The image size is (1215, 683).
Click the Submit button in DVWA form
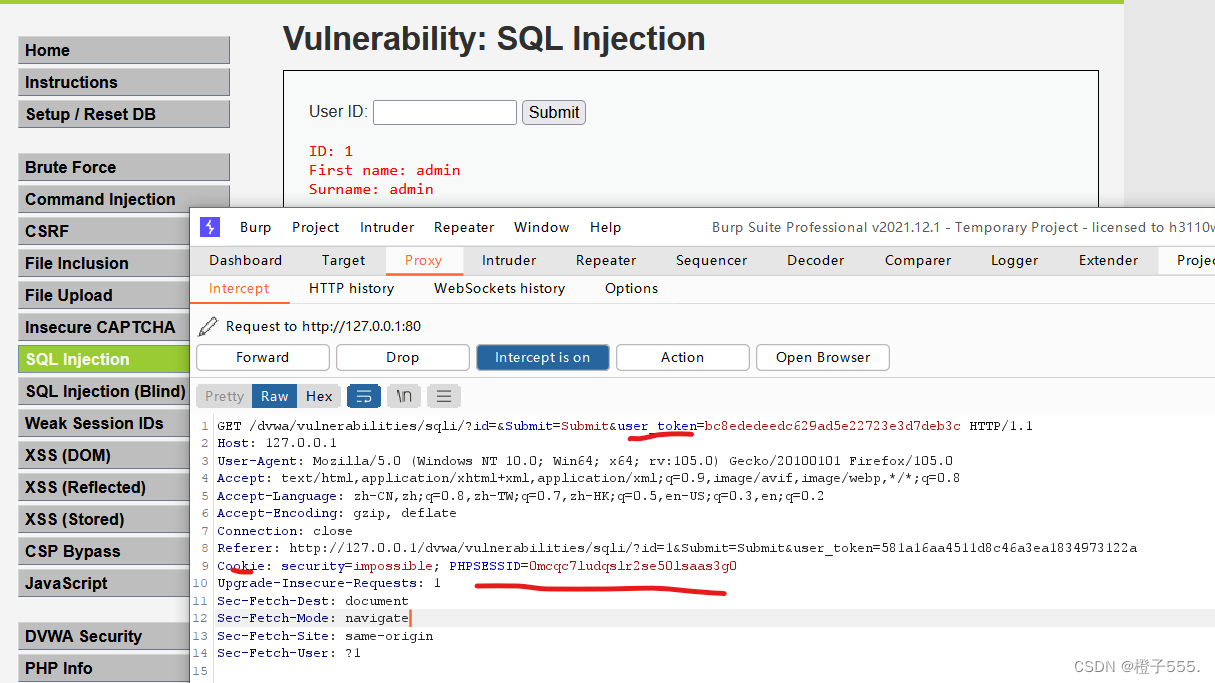[553, 112]
